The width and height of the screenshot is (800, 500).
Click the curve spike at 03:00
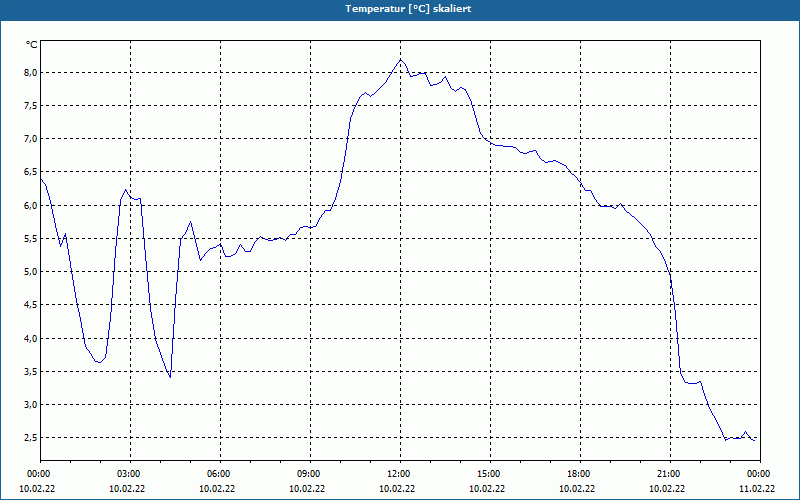(126, 190)
